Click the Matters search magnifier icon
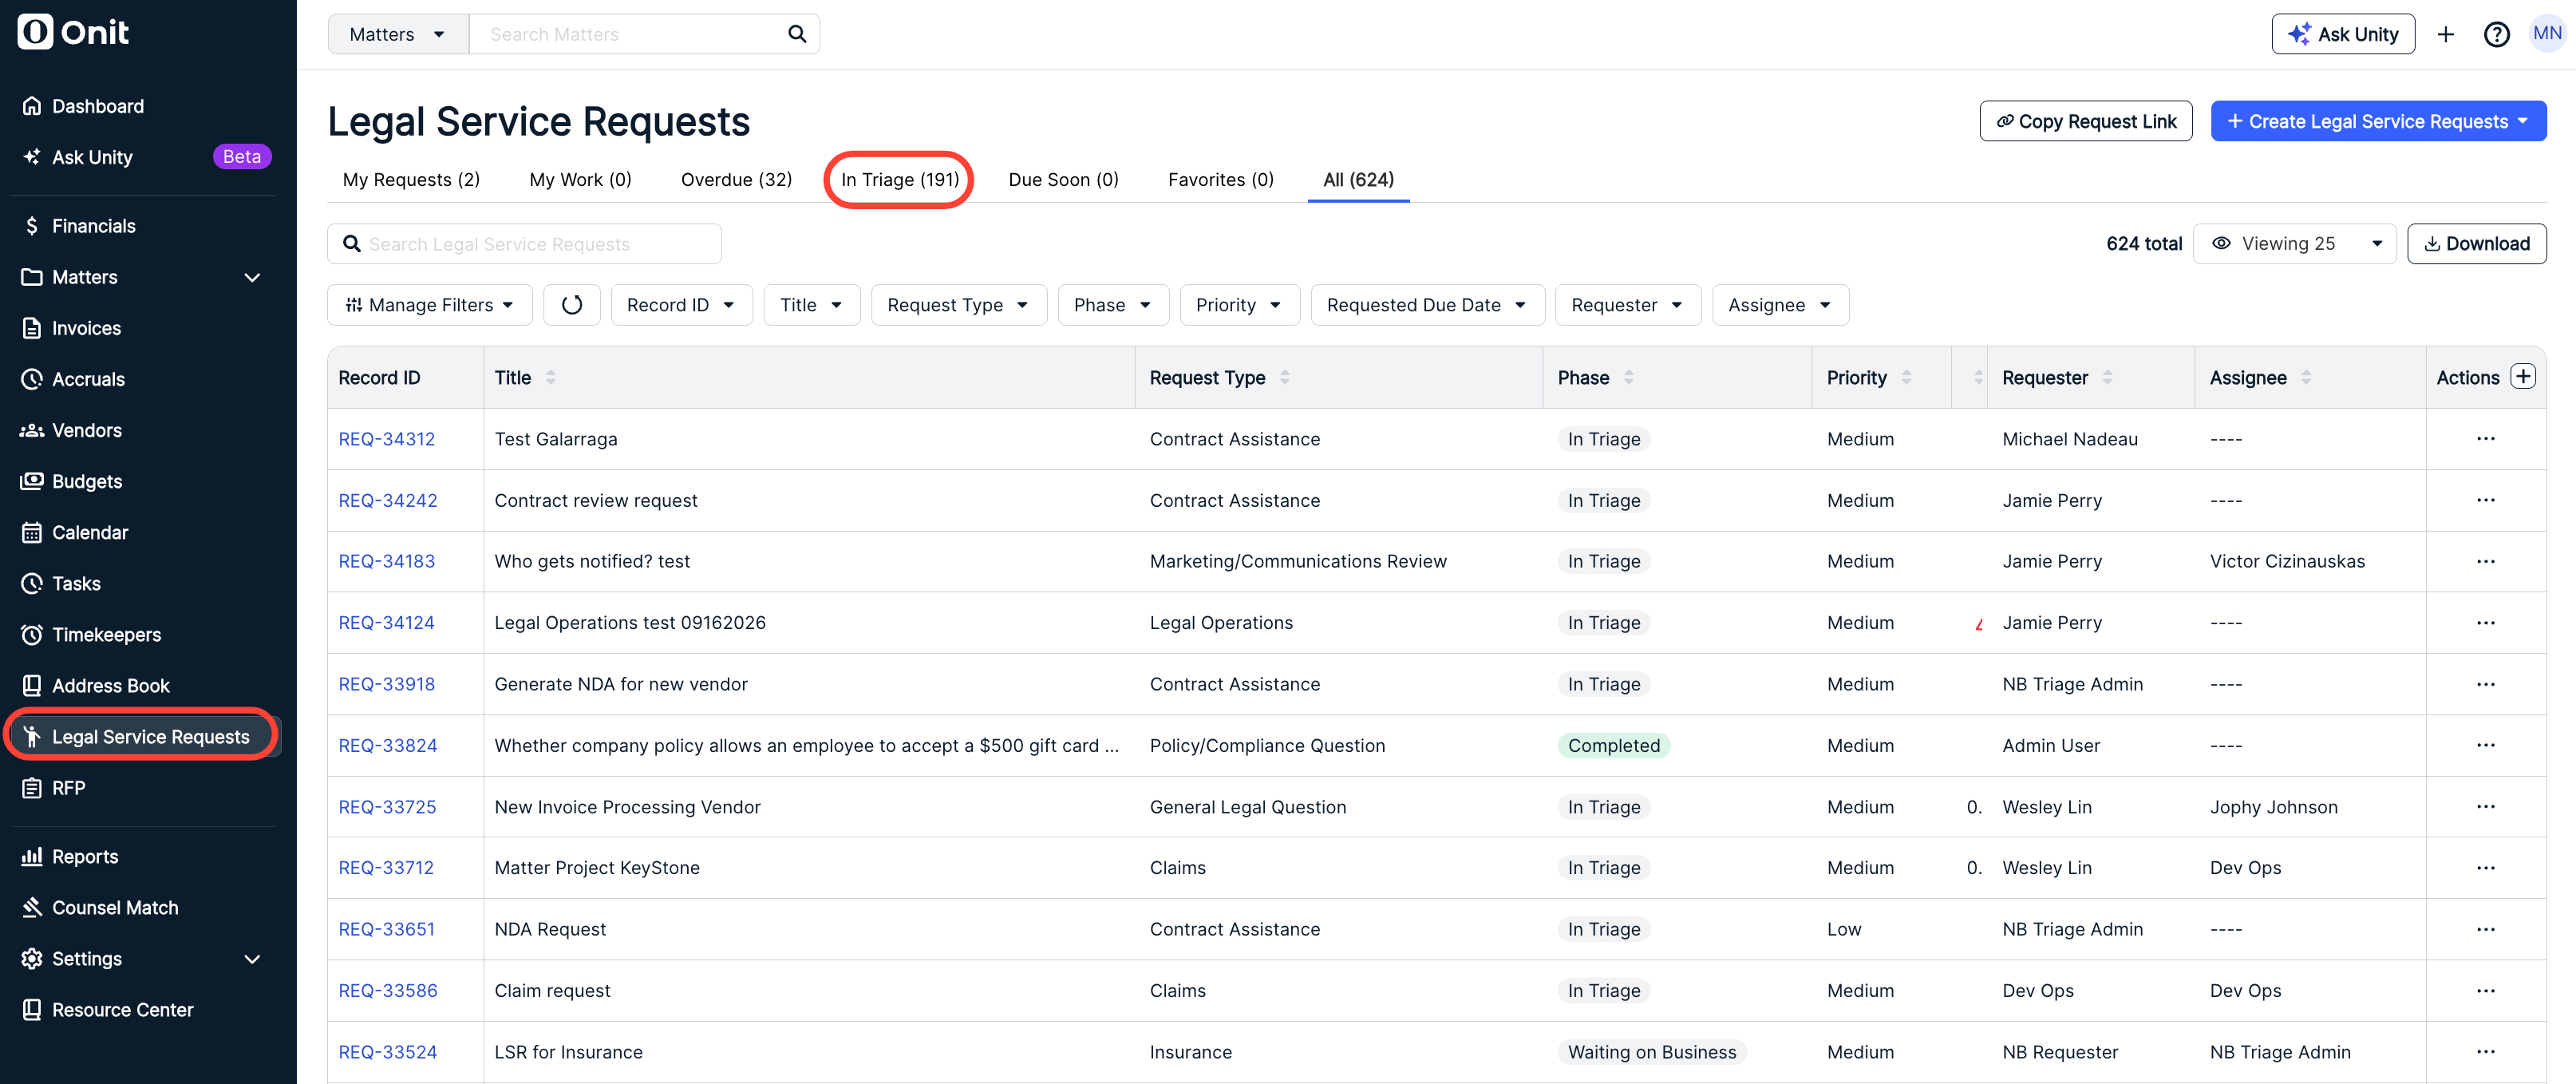Image resolution: width=2576 pixels, height=1084 pixels. tap(796, 34)
